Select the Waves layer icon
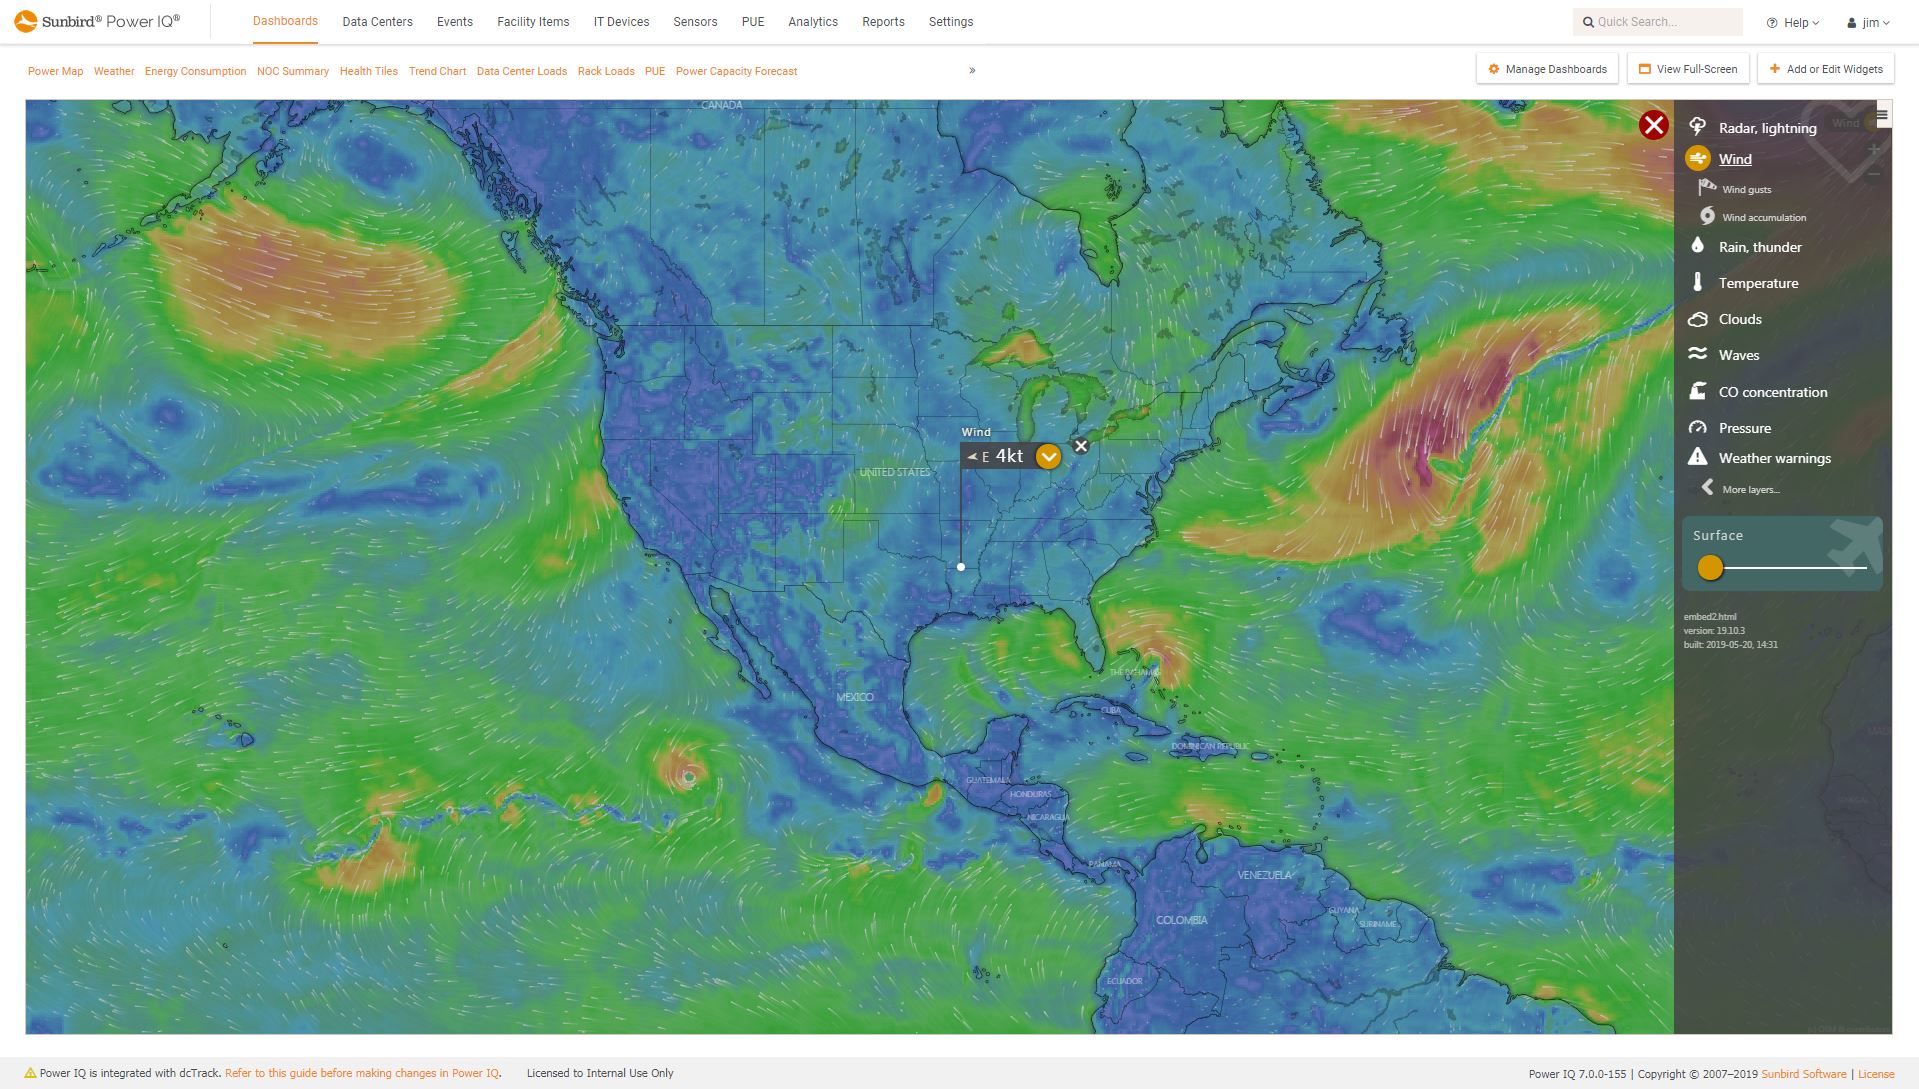Image resolution: width=1919 pixels, height=1089 pixels. click(1697, 354)
